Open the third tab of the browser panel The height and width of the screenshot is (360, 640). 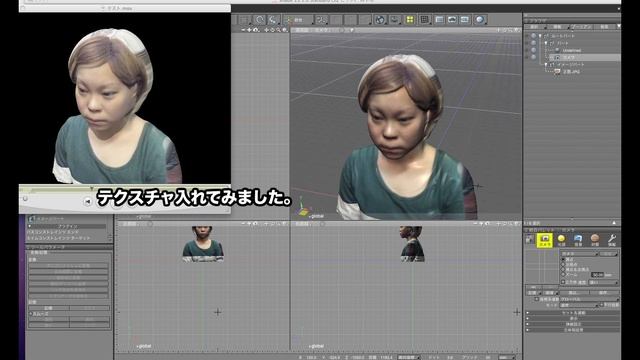[581, 27]
